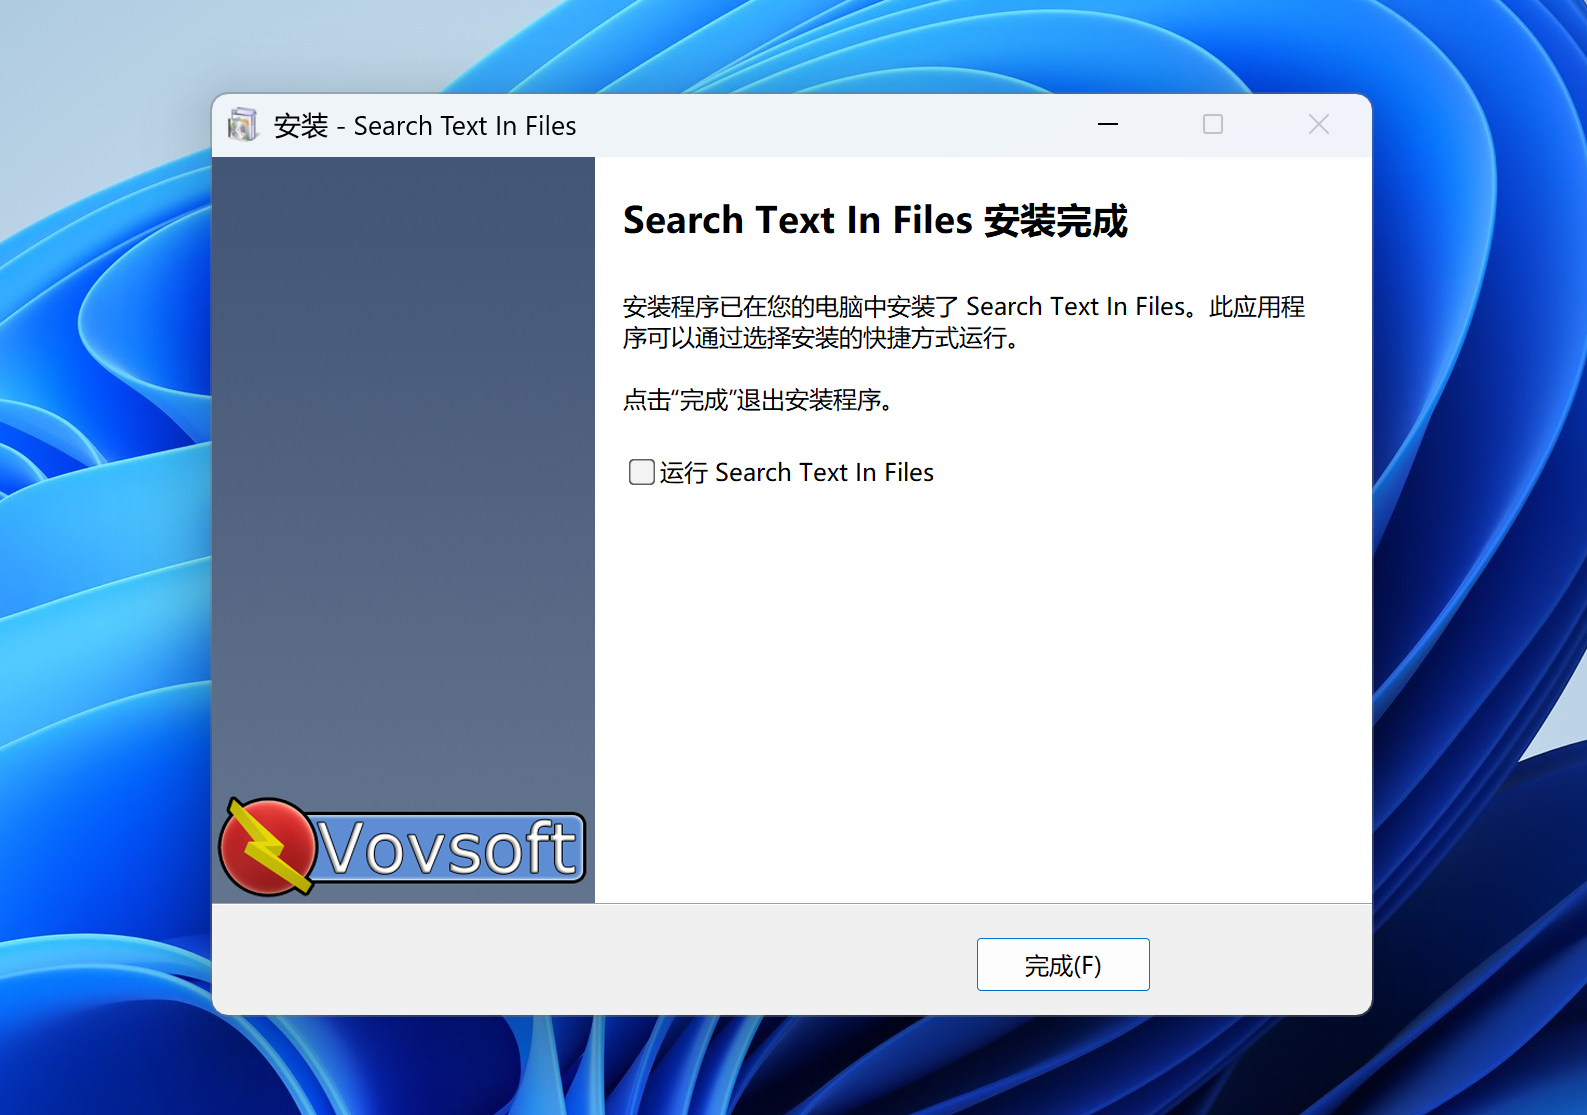Click the blue-gray left banner panel

pos(403,450)
